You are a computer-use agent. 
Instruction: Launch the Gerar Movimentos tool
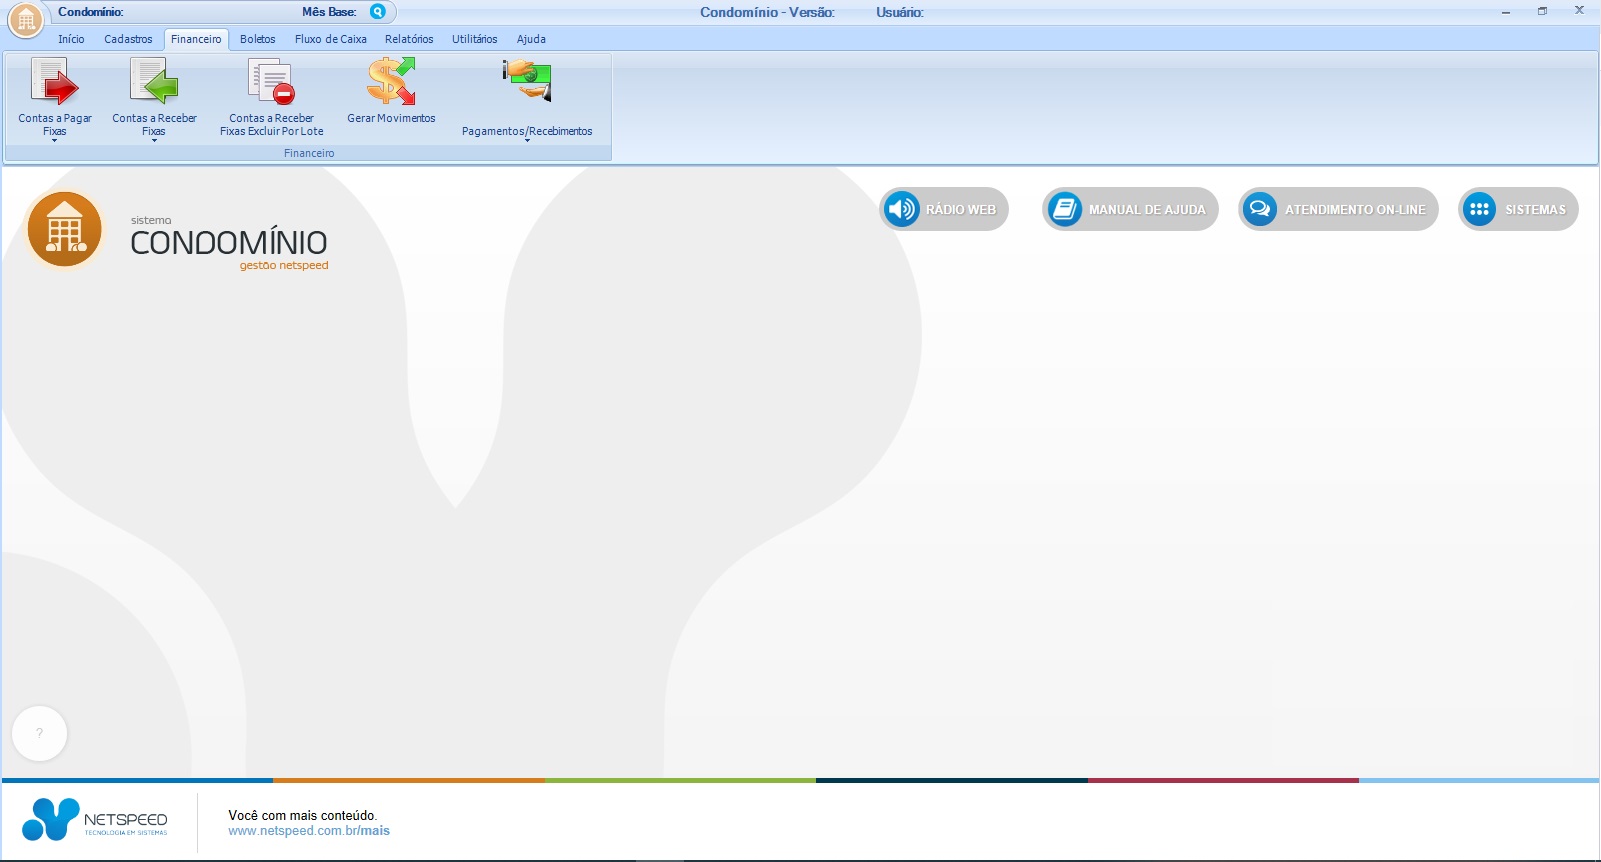391,81
